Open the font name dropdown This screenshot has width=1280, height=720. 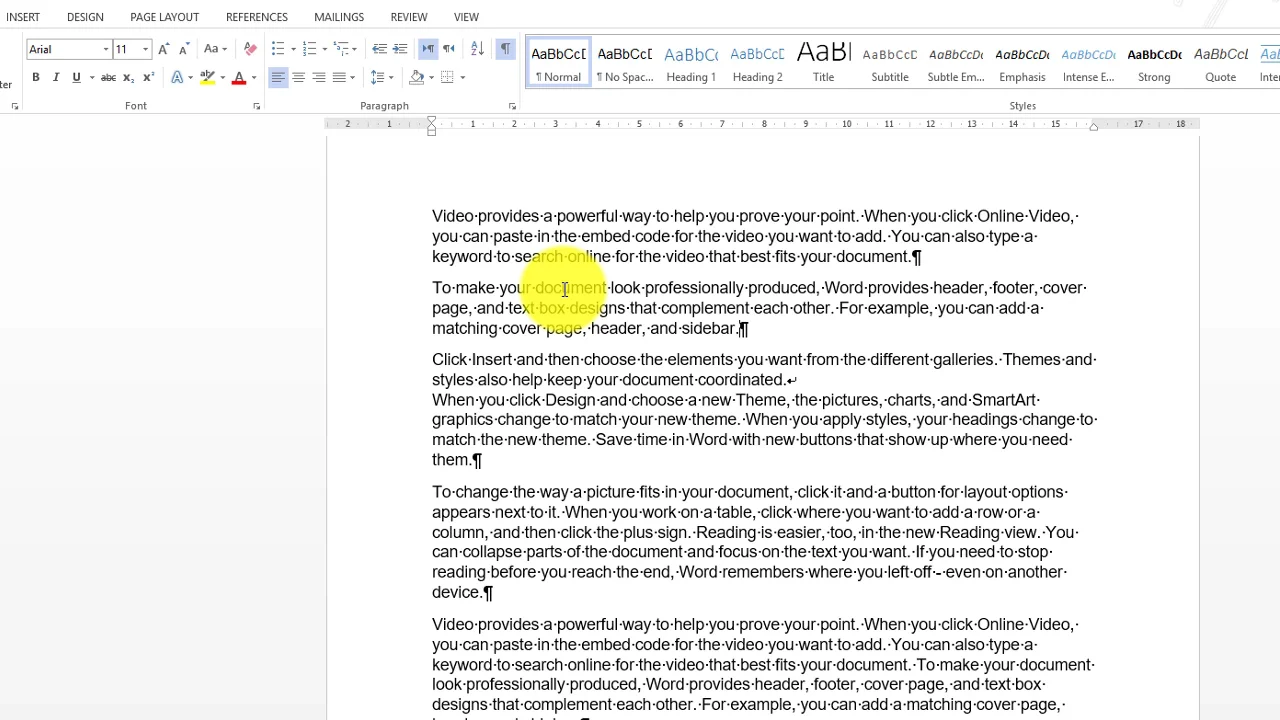(x=105, y=49)
